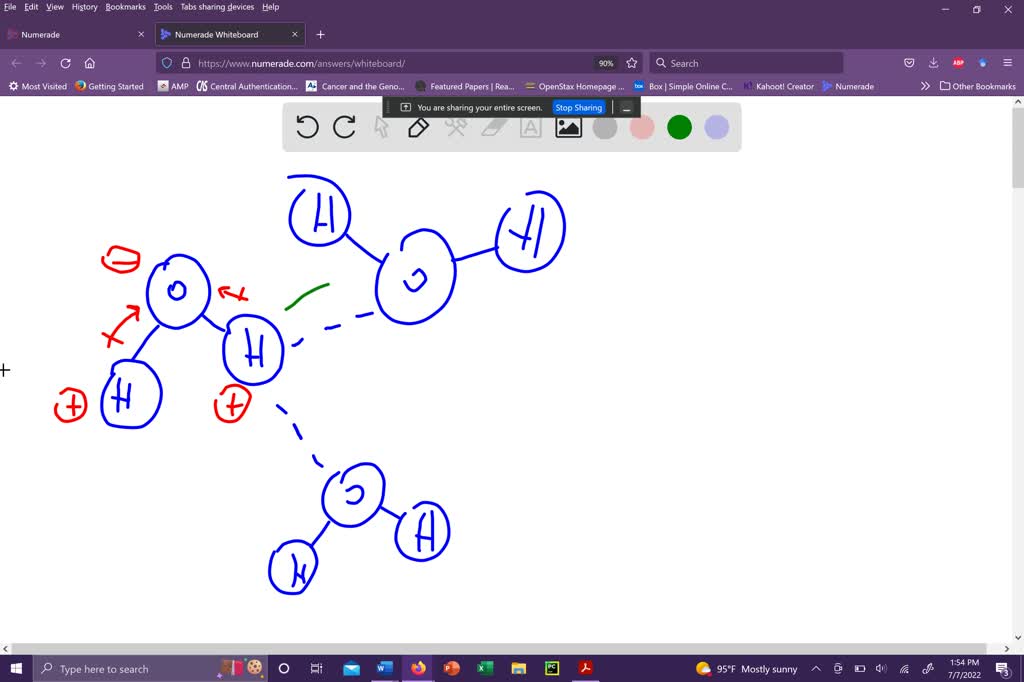Expand the hidden bookmarks chevron on the bookmarks bar

tap(925, 86)
